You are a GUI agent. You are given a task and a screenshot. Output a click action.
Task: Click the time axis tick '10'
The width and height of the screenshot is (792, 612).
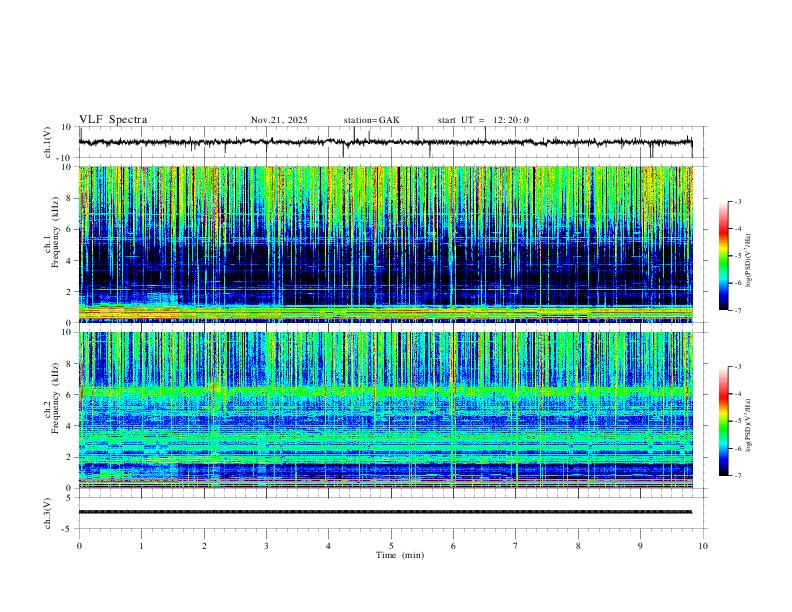click(x=703, y=546)
